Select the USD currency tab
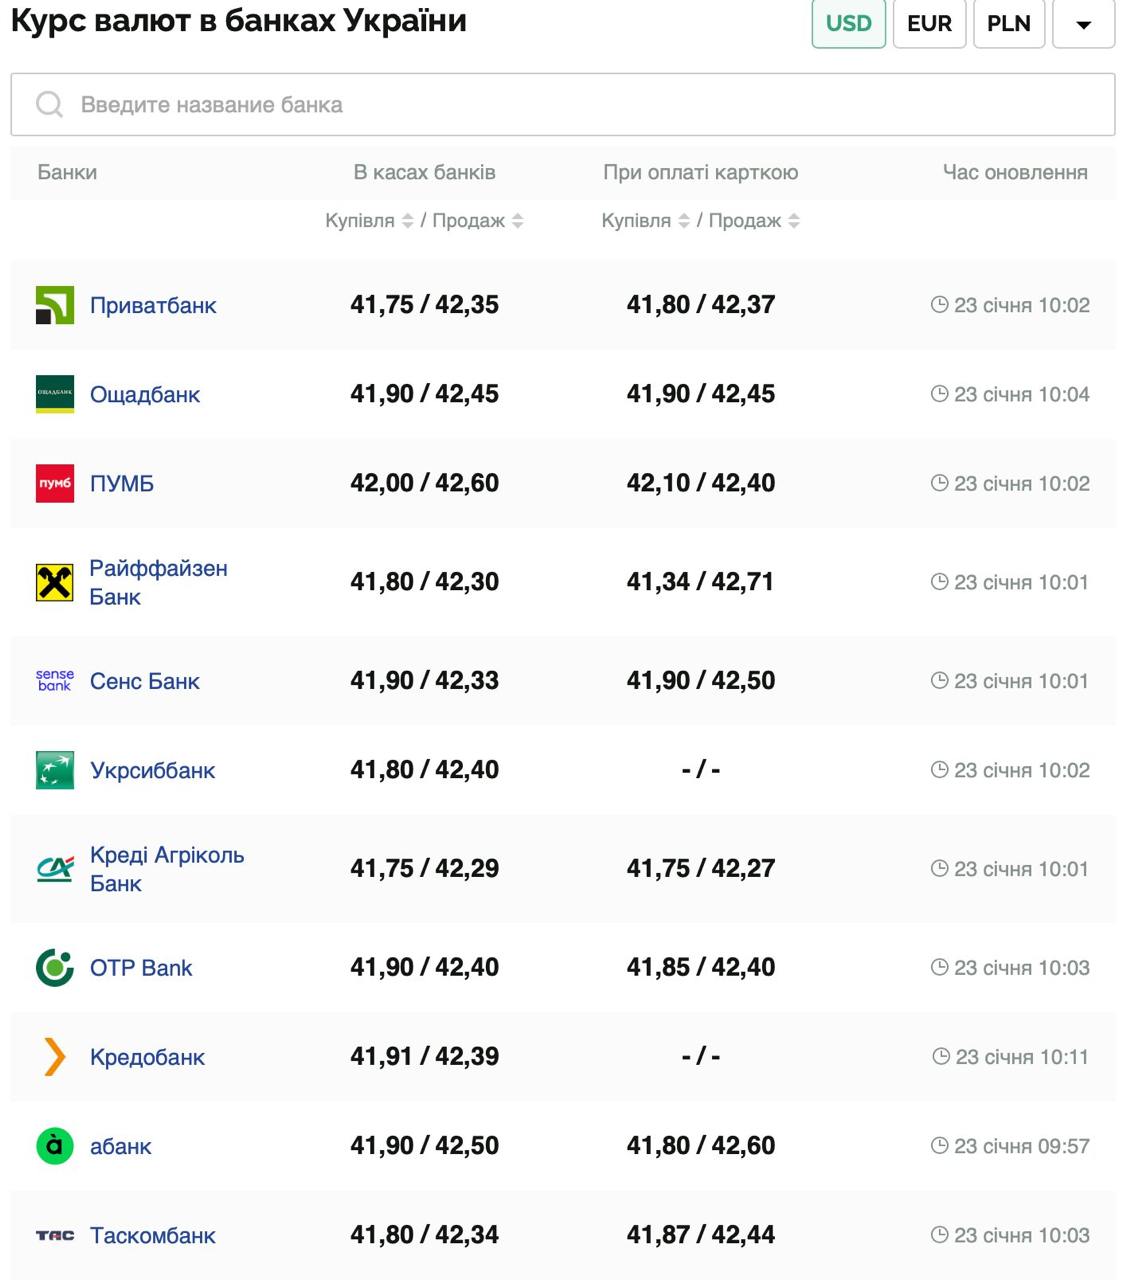Viewport: 1127px width, 1280px height. 848,24
